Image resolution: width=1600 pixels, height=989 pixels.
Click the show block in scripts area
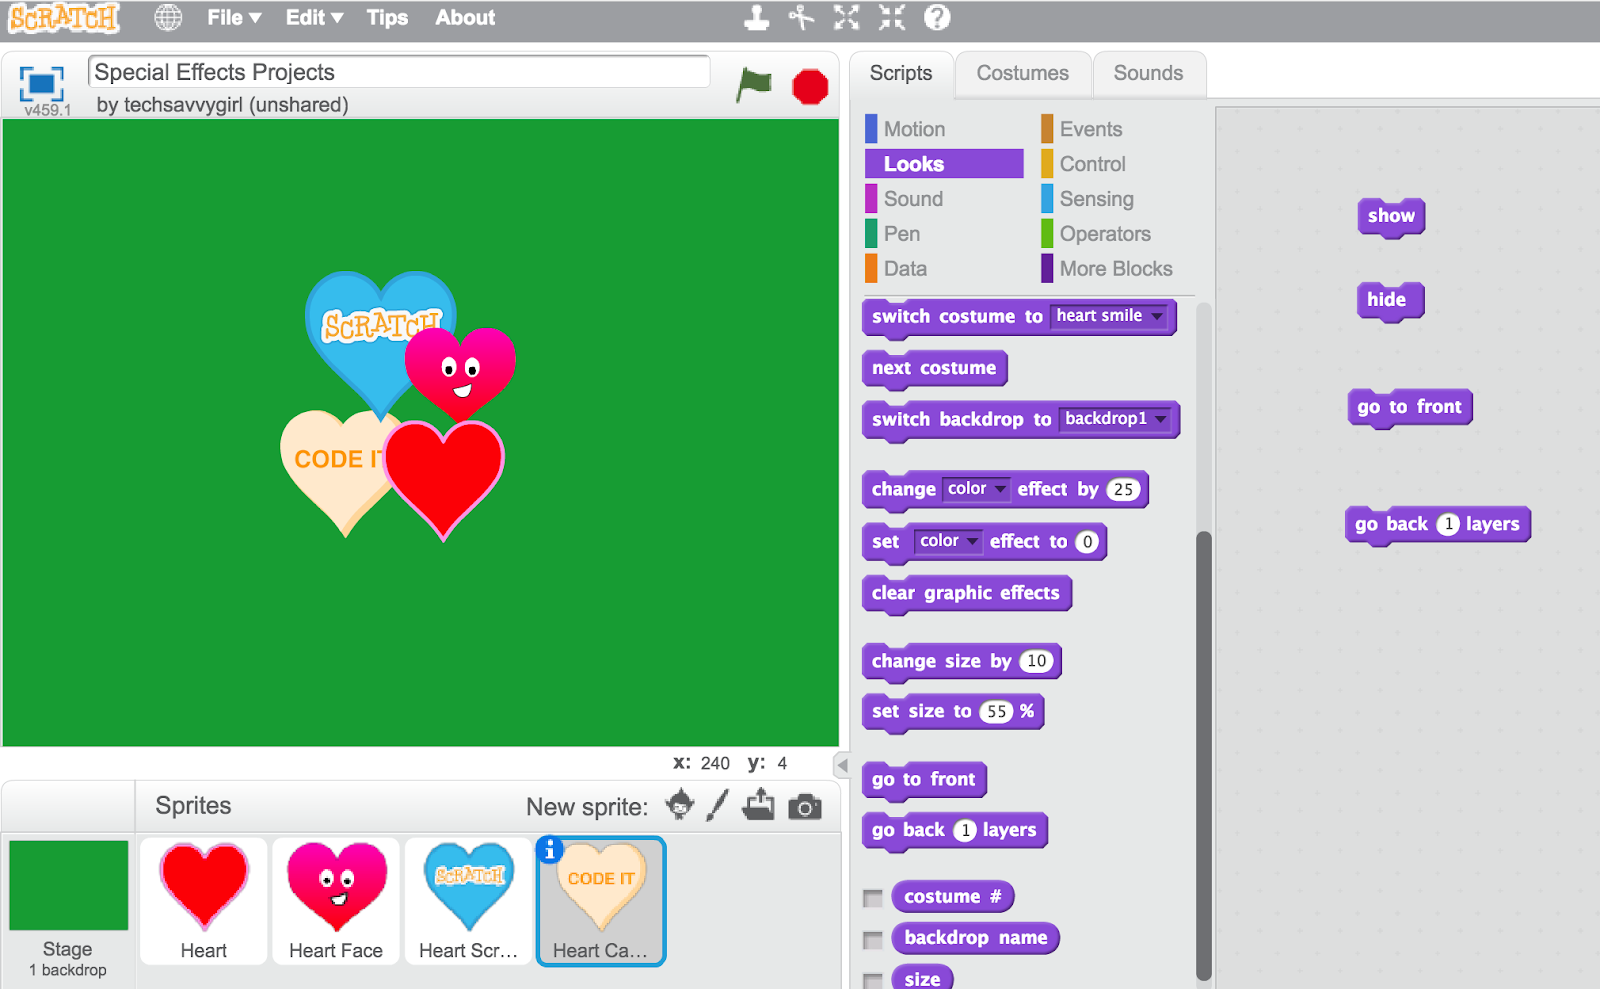coord(1391,216)
